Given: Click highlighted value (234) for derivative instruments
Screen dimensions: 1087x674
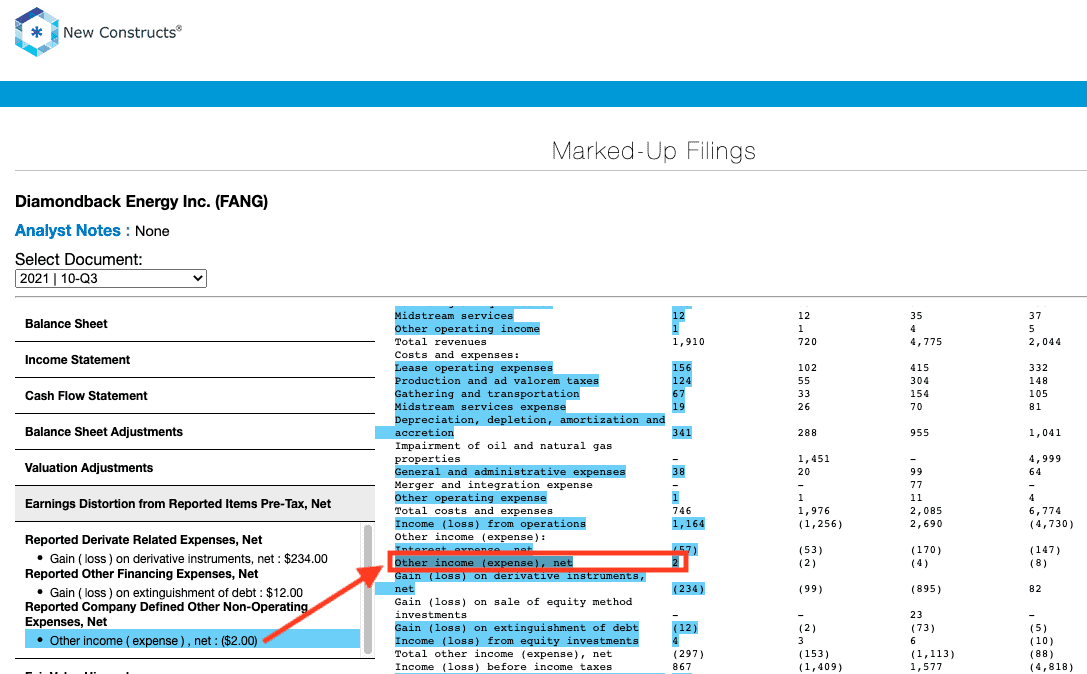Looking at the screenshot, I should point(688,589).
